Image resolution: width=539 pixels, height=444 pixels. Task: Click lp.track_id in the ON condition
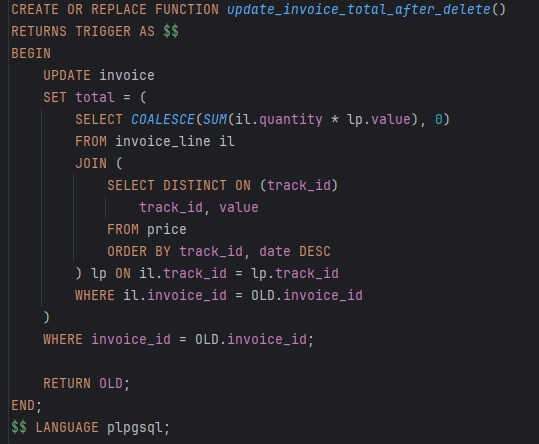(x=295, y=273)
